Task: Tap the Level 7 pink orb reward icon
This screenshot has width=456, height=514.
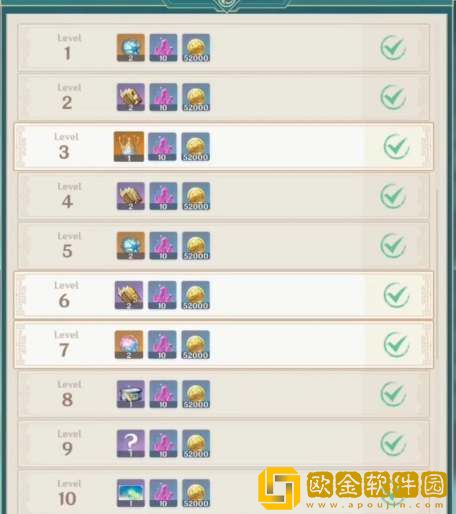Action: [x=129, y=345]
